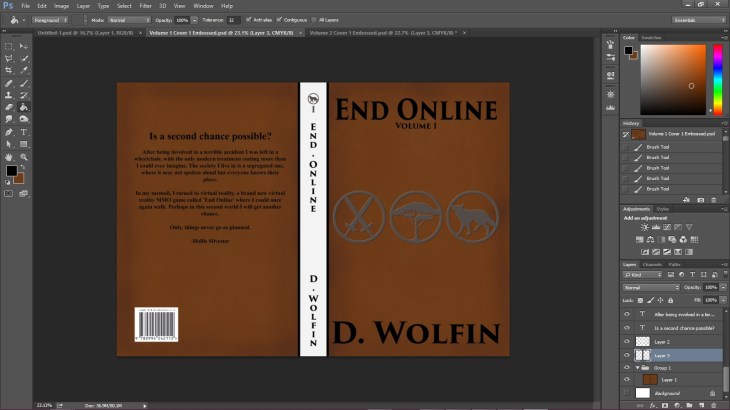Select the Rectangular Marquee tool
The width and height of the screenshot is (730, 410).
coord(9,46)
